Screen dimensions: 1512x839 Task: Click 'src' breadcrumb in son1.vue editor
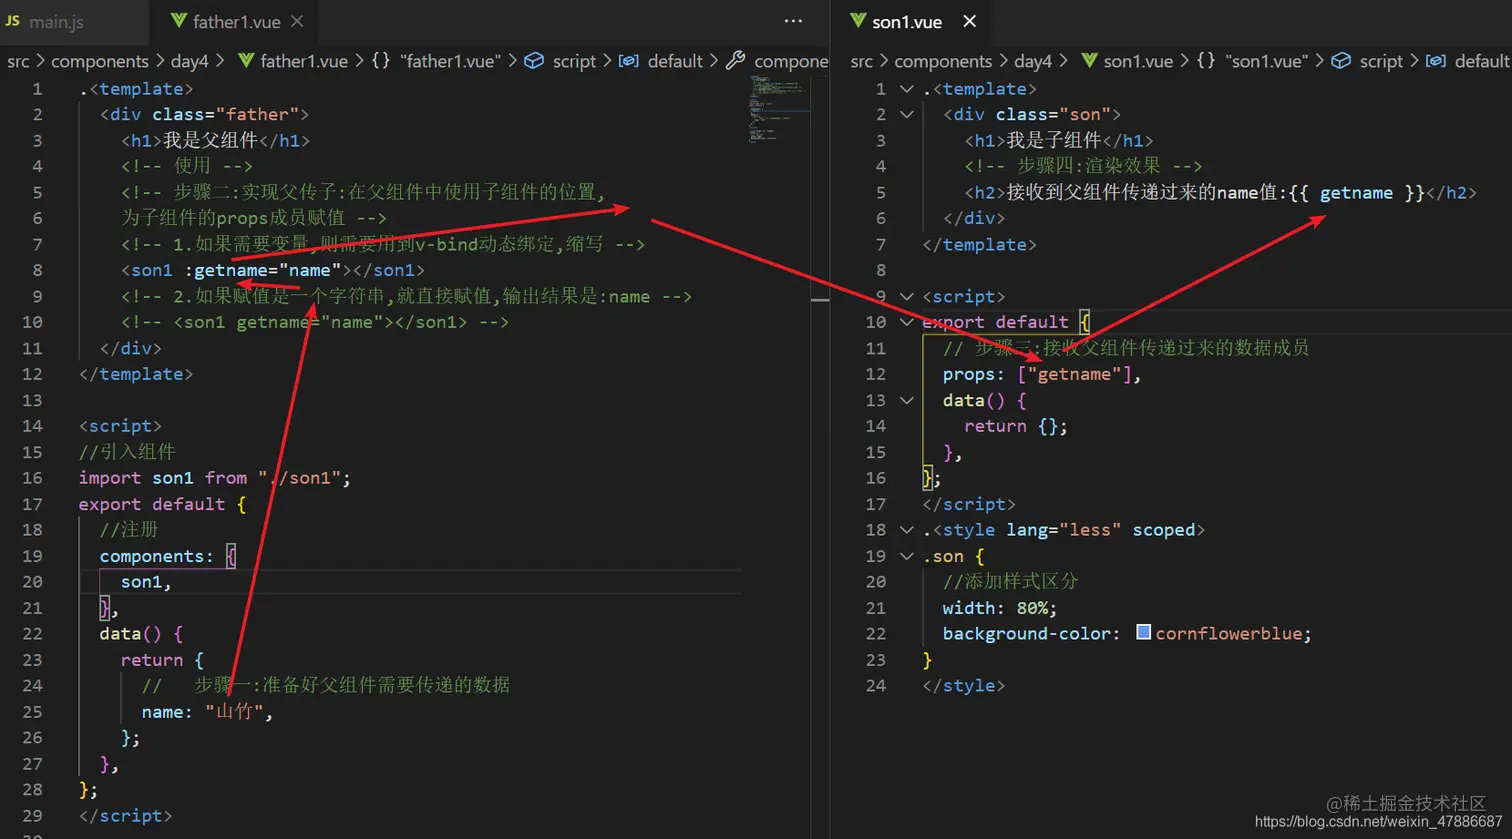click(862, 61)
